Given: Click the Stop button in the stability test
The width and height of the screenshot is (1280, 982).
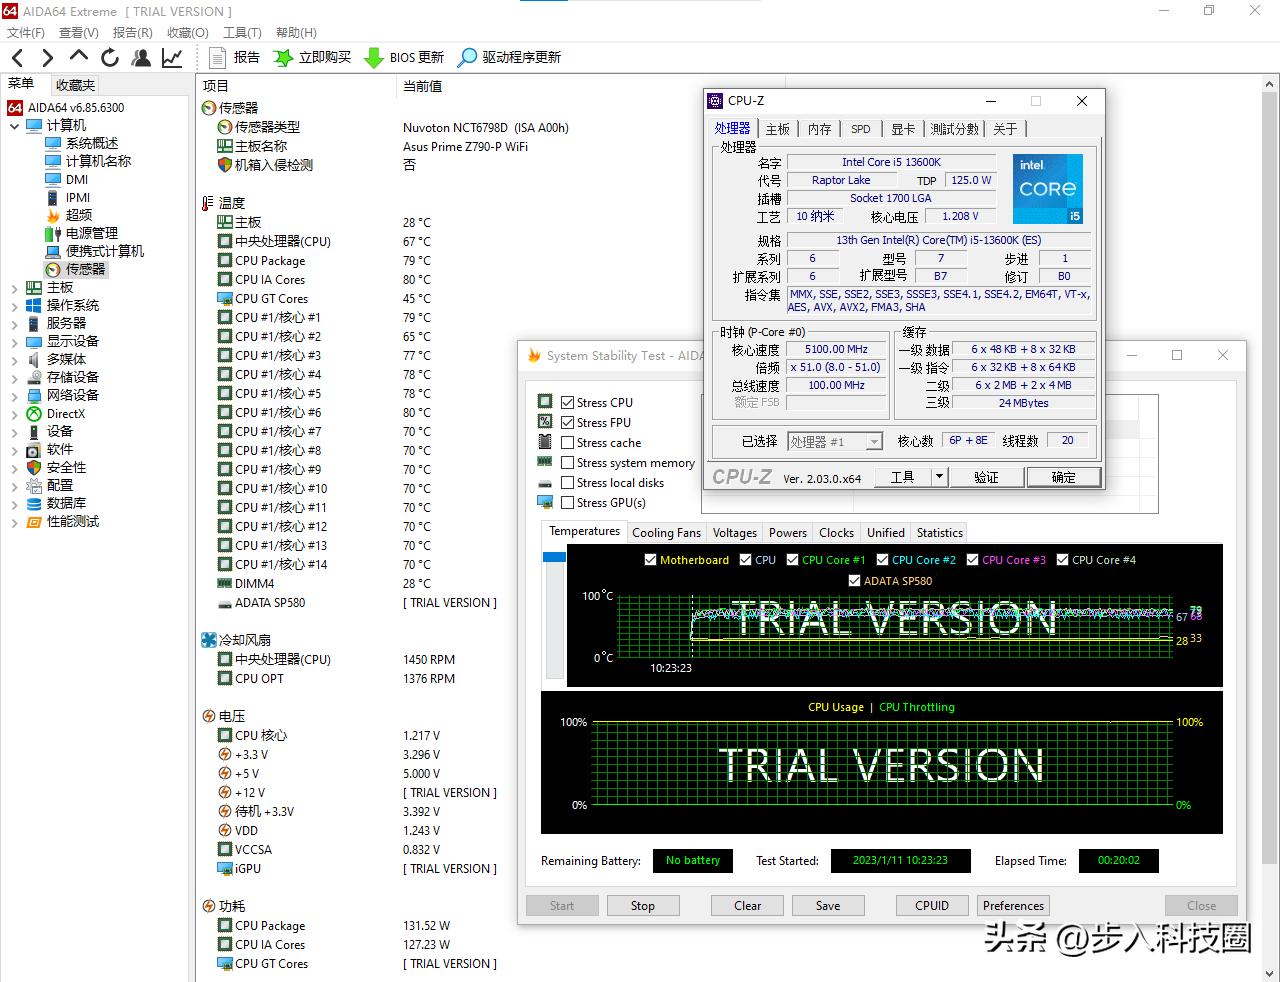Looking at the screenshot, I should pyautogui.click(x=642, y=905).
